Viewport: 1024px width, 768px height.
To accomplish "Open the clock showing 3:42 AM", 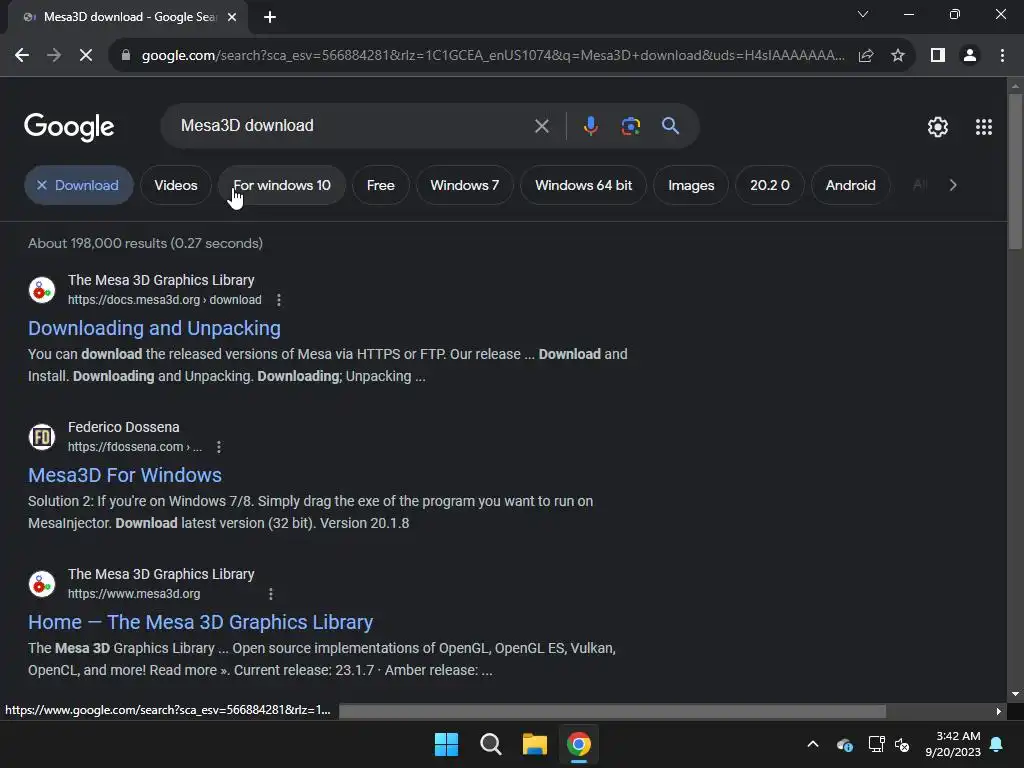I will 953,744.
